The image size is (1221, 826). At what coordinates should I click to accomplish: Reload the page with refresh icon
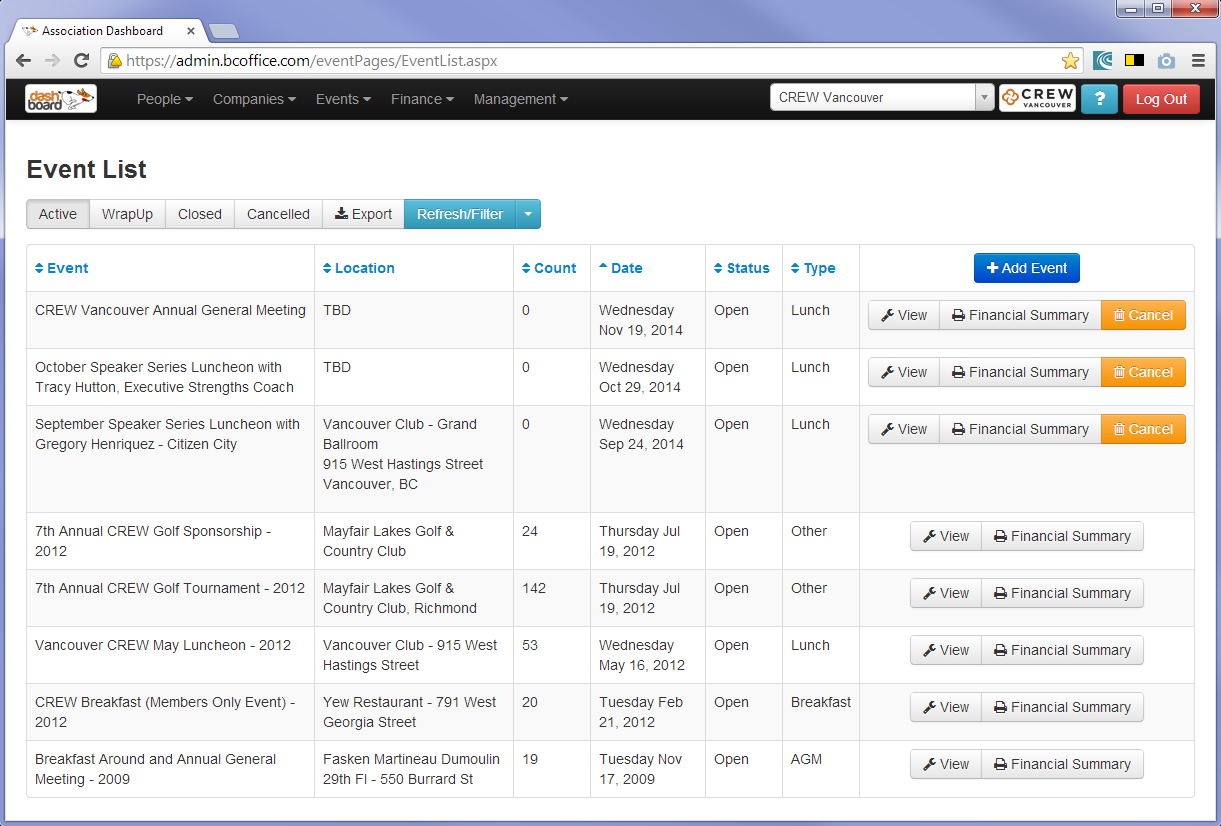82,61
